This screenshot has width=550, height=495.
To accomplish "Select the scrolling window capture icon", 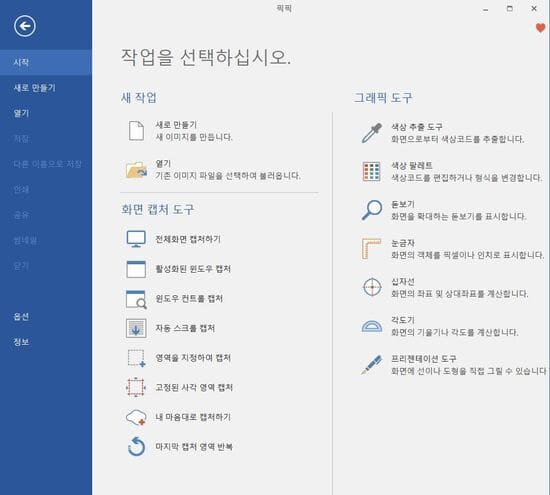I will coord(136,328).
